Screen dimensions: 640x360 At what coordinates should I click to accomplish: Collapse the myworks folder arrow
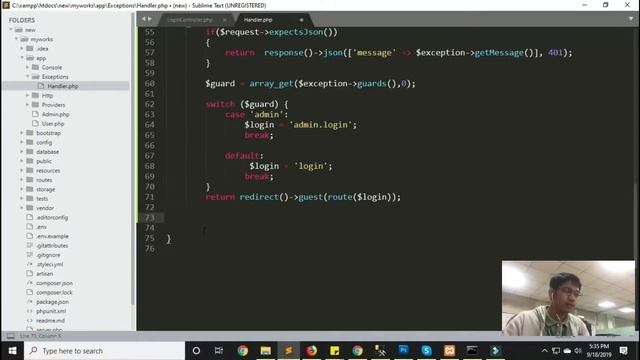coord(17,39)
